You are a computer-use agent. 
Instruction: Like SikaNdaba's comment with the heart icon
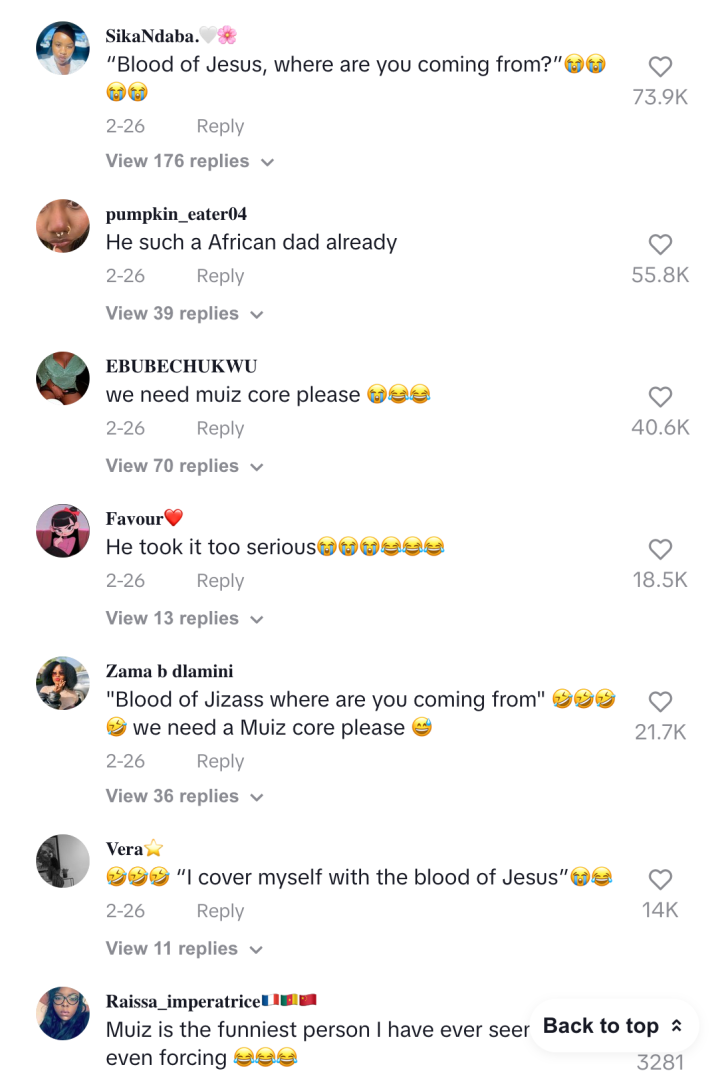point(660,66)
